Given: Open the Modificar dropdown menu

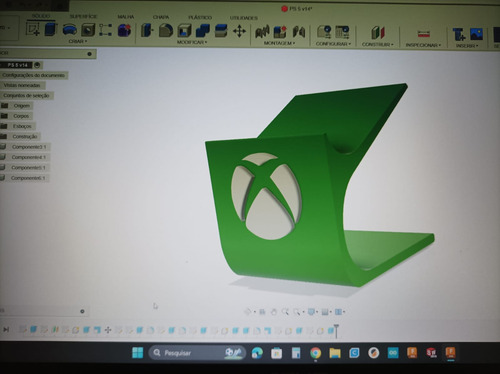Looking at the screenshot, I should [192, 42].
